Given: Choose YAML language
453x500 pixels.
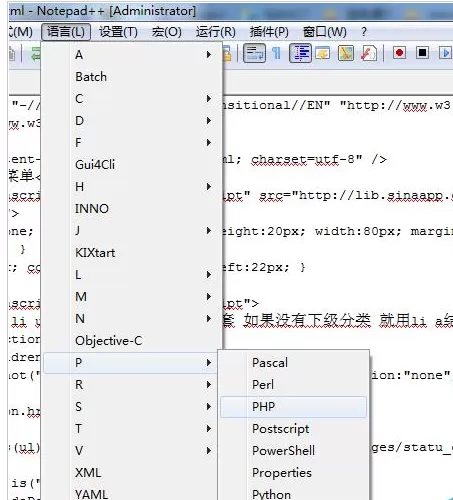Looking at the screenshot, I should pos(131,493).
